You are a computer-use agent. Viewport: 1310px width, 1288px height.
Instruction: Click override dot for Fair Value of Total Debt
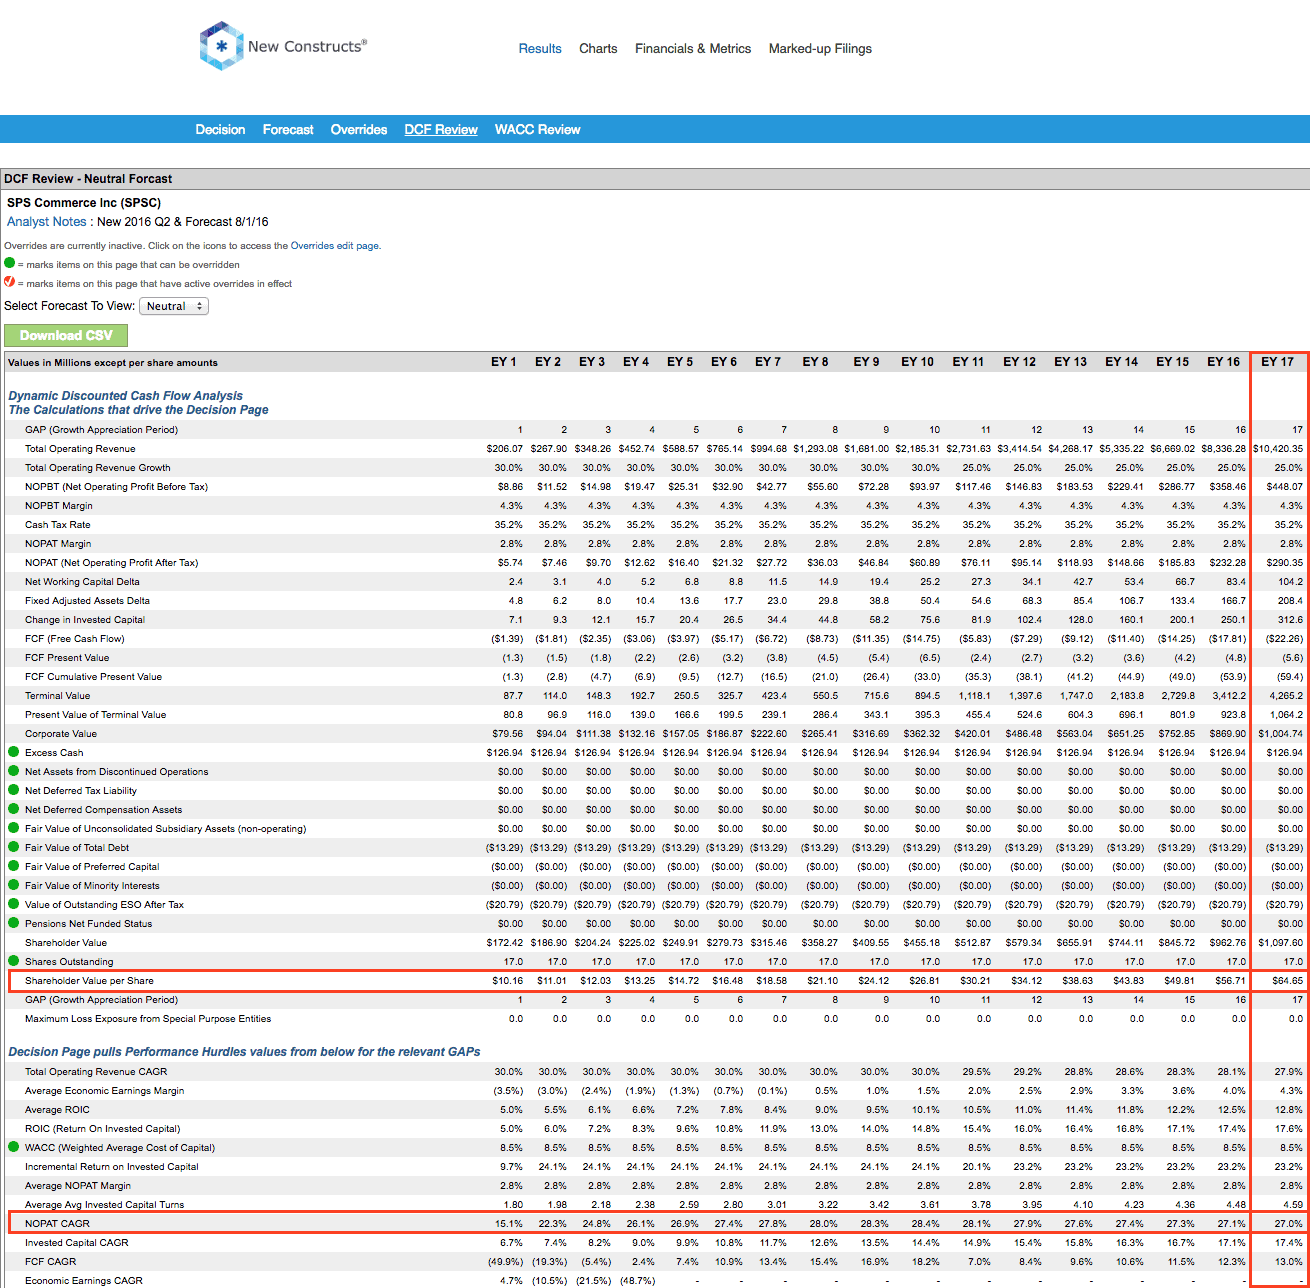13,847
